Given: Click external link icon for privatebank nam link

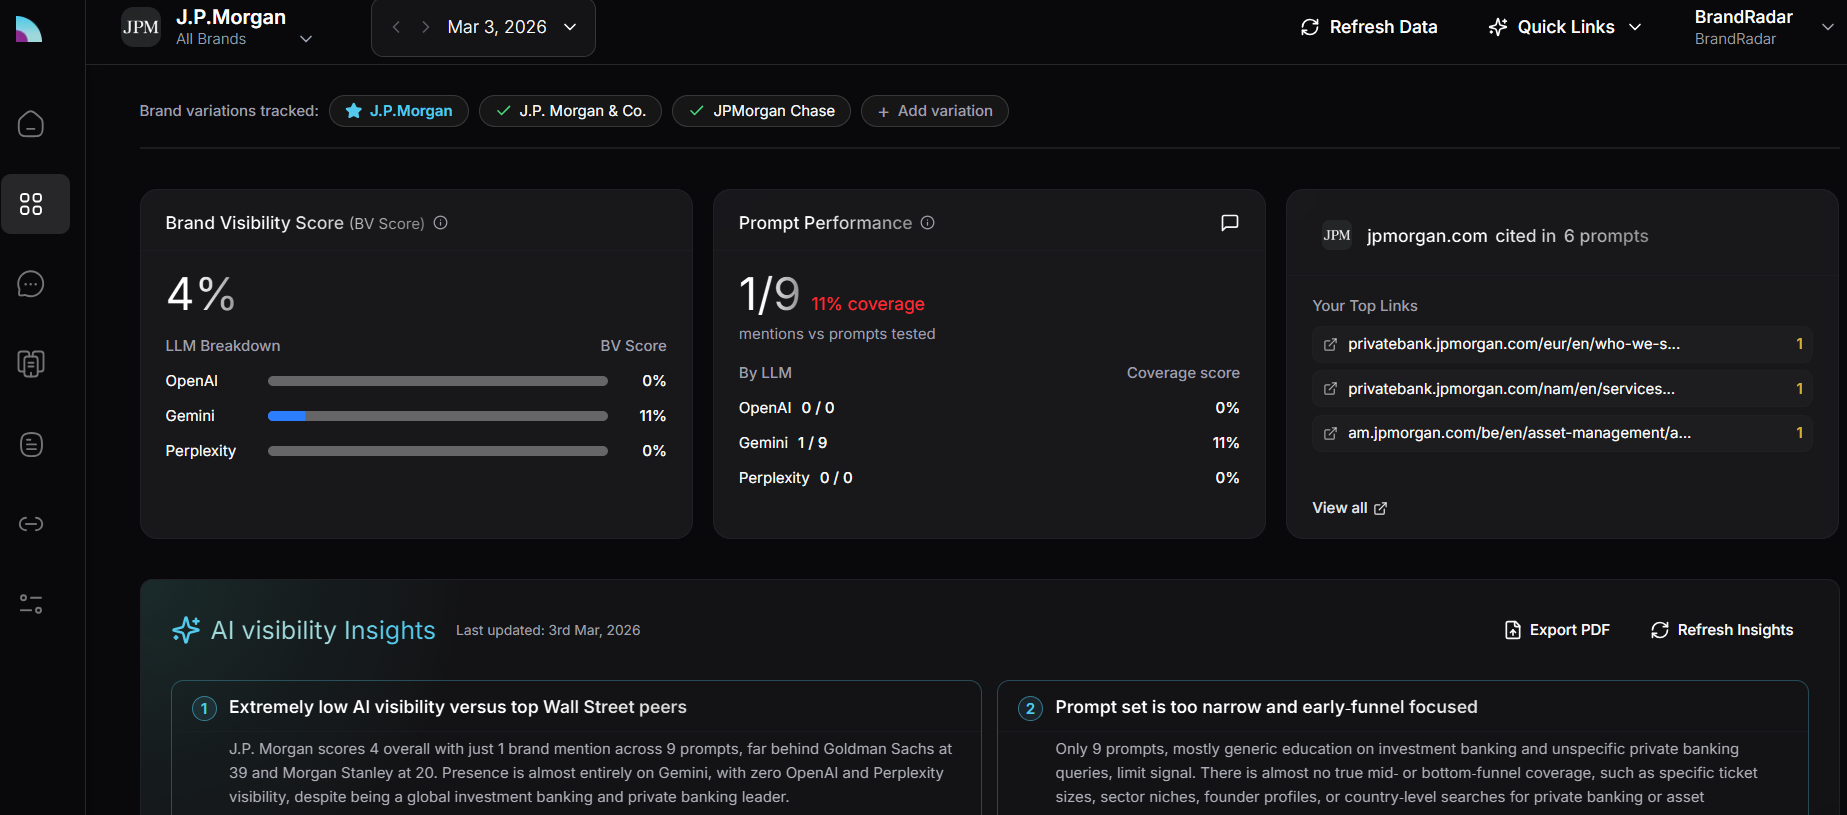Looking at the screenshot, I should (1330, 389).
